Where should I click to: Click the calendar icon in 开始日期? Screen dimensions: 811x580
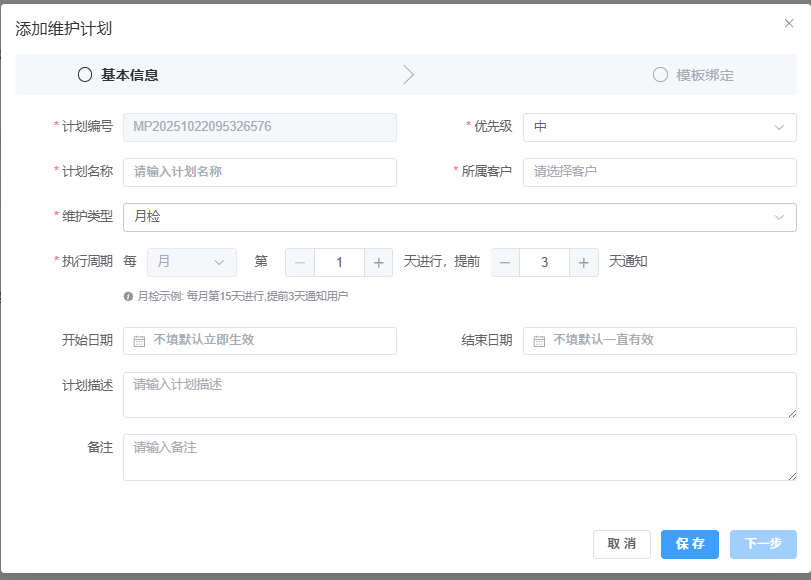point(140,341)
